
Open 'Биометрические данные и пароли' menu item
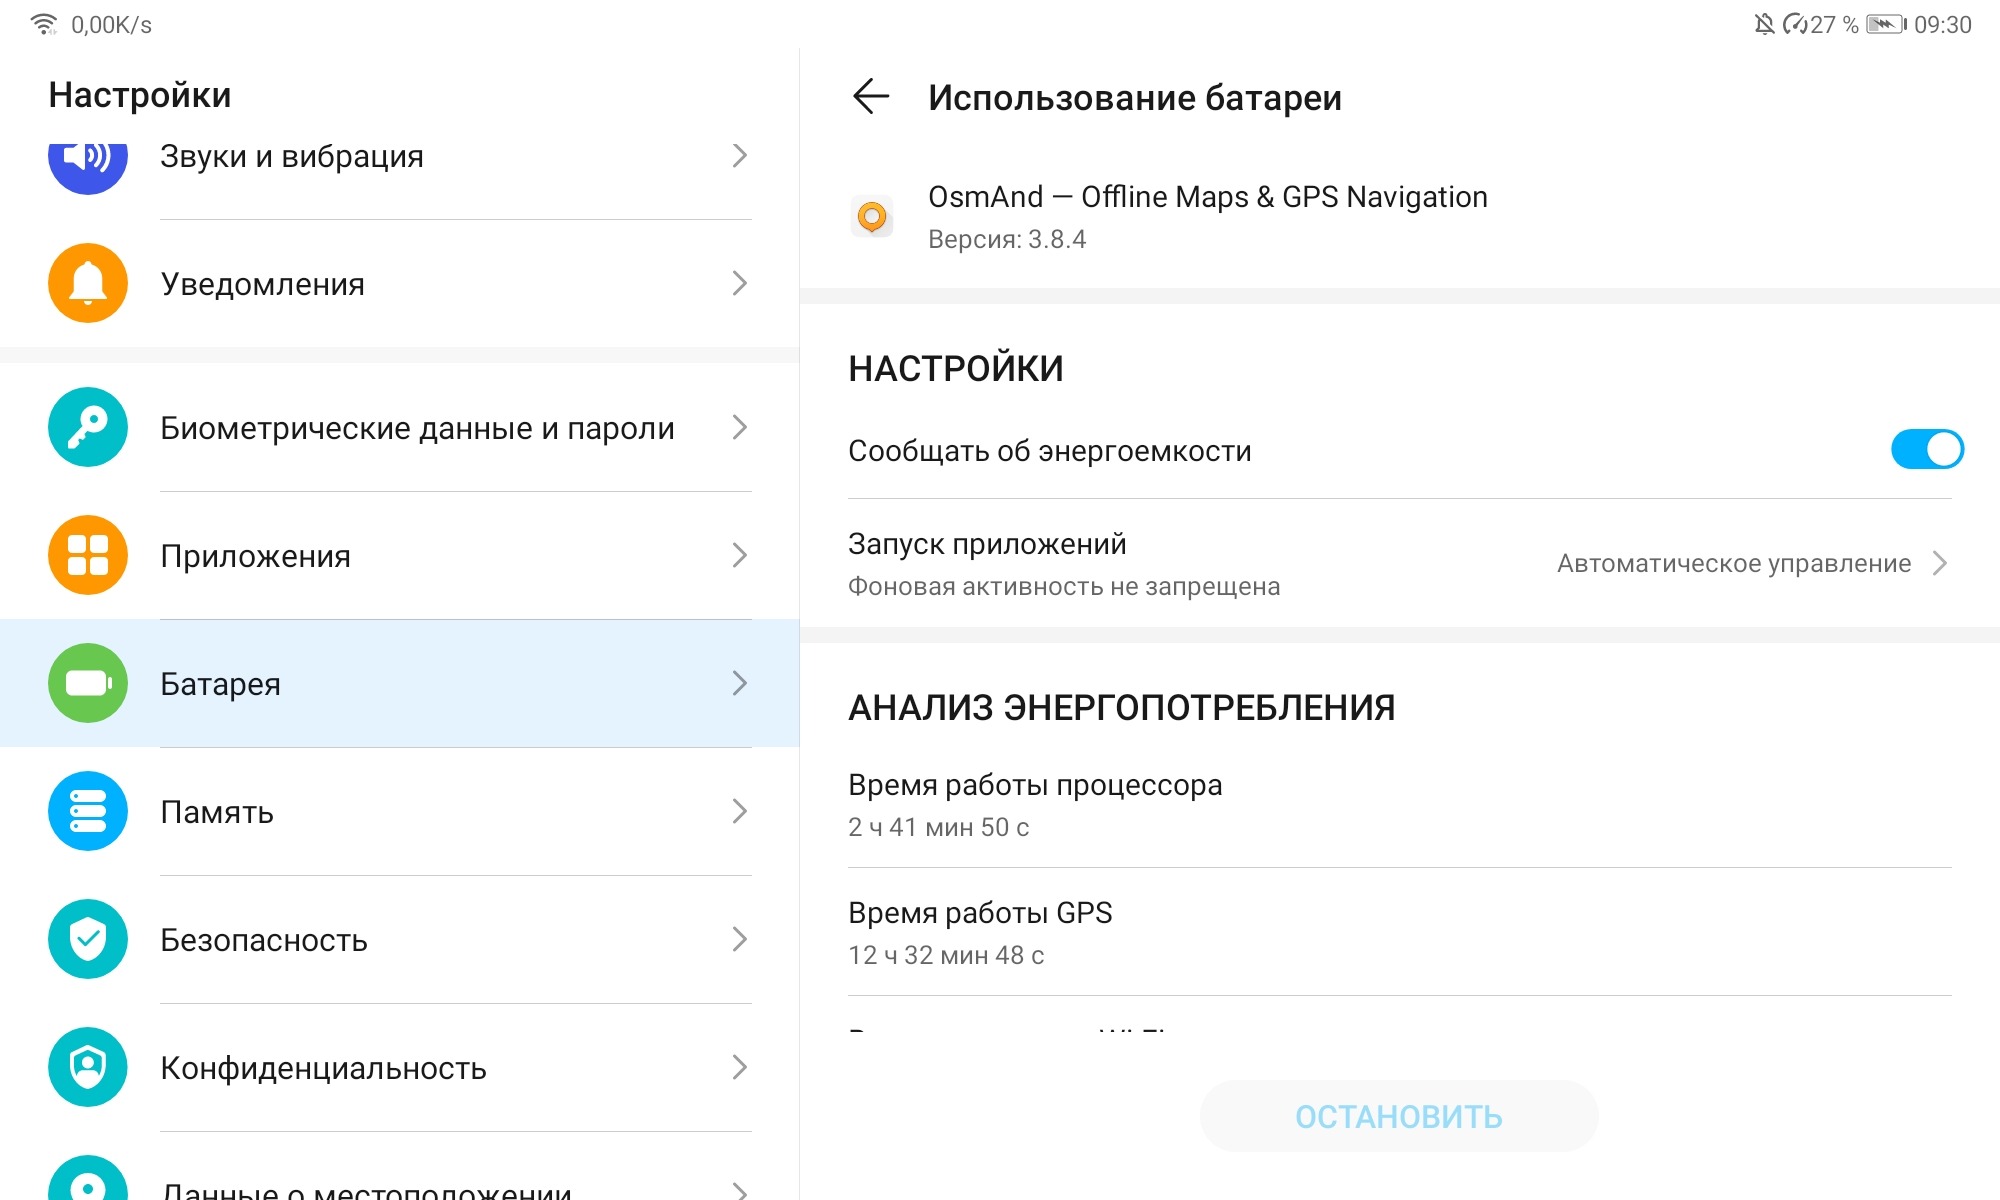[x=417, y=428]
